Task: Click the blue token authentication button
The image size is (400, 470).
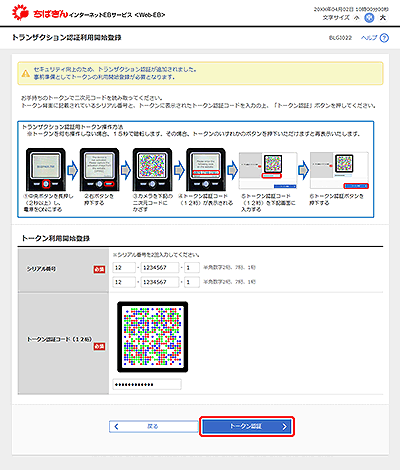Action: coord(247,426)
